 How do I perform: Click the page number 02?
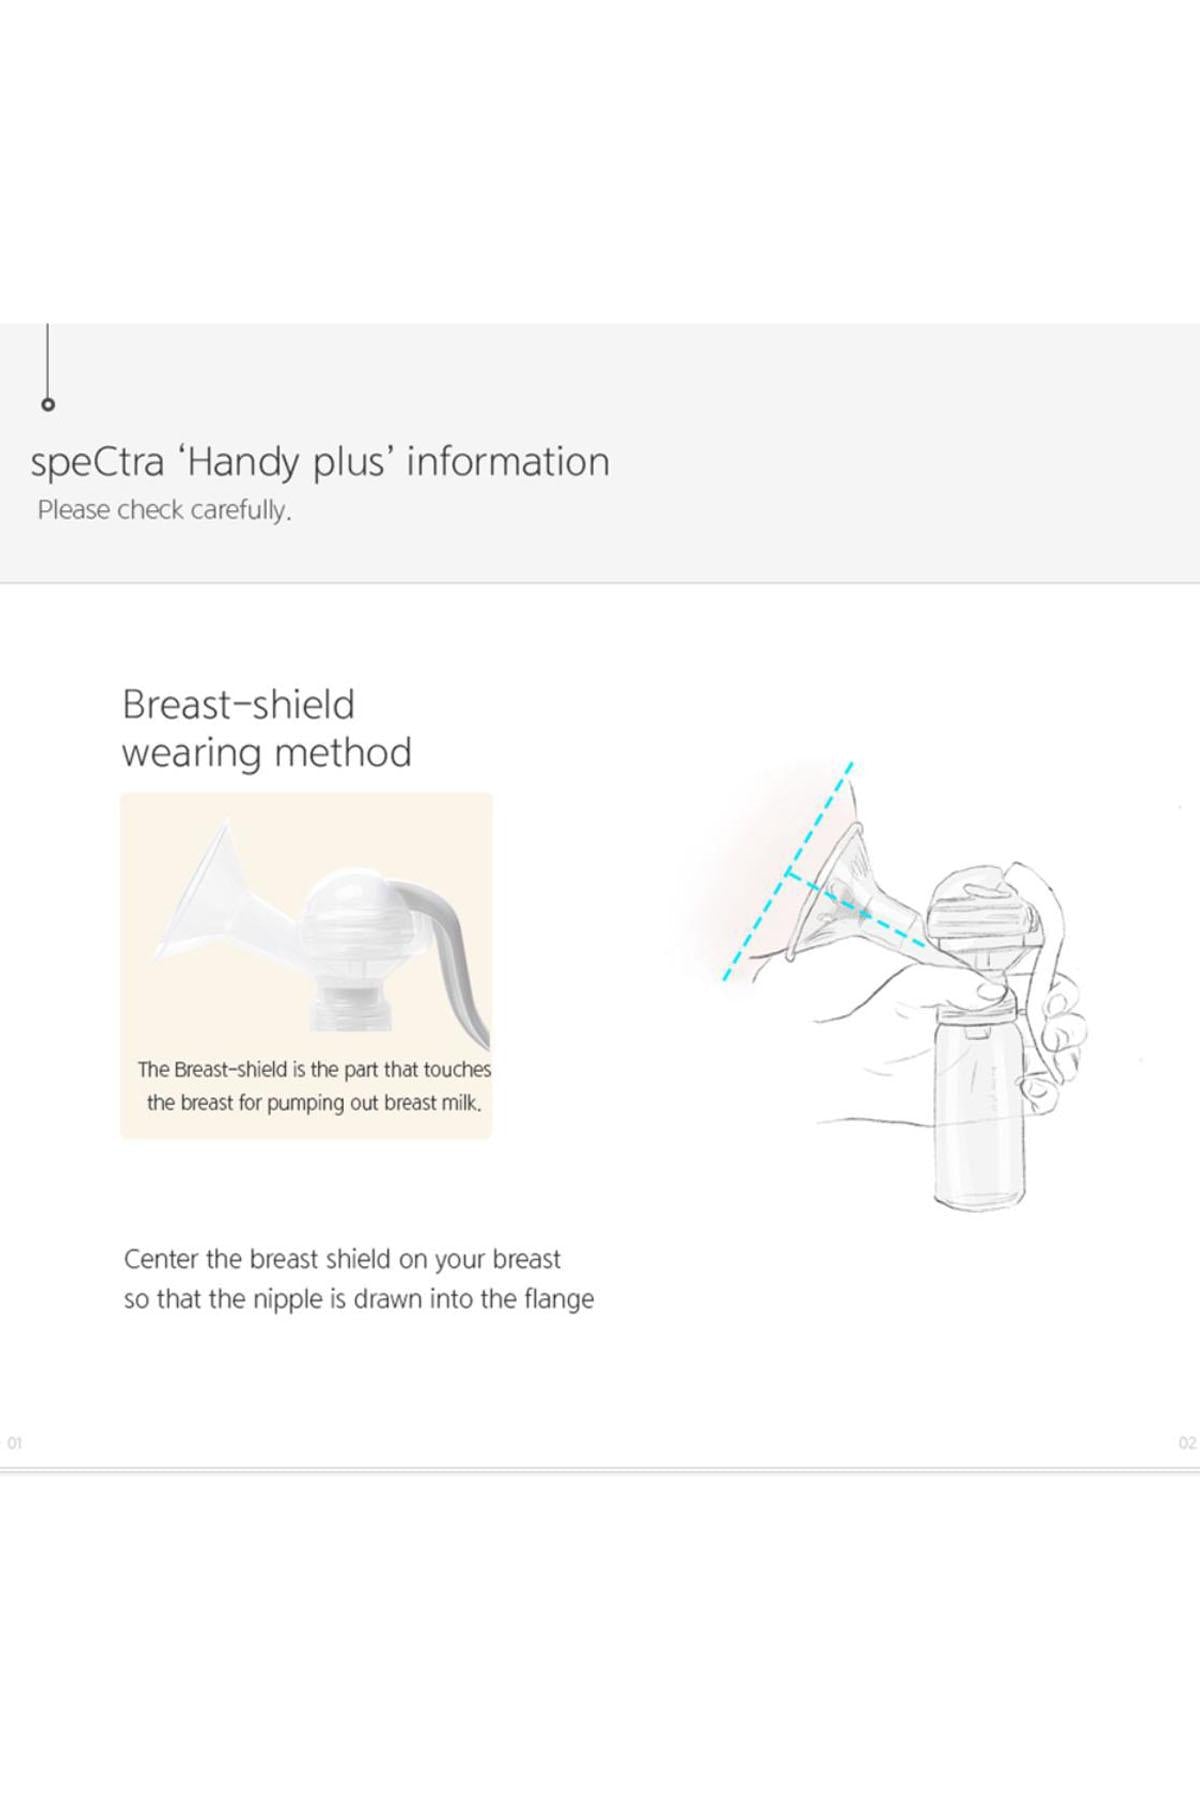coord(1187,1443)
